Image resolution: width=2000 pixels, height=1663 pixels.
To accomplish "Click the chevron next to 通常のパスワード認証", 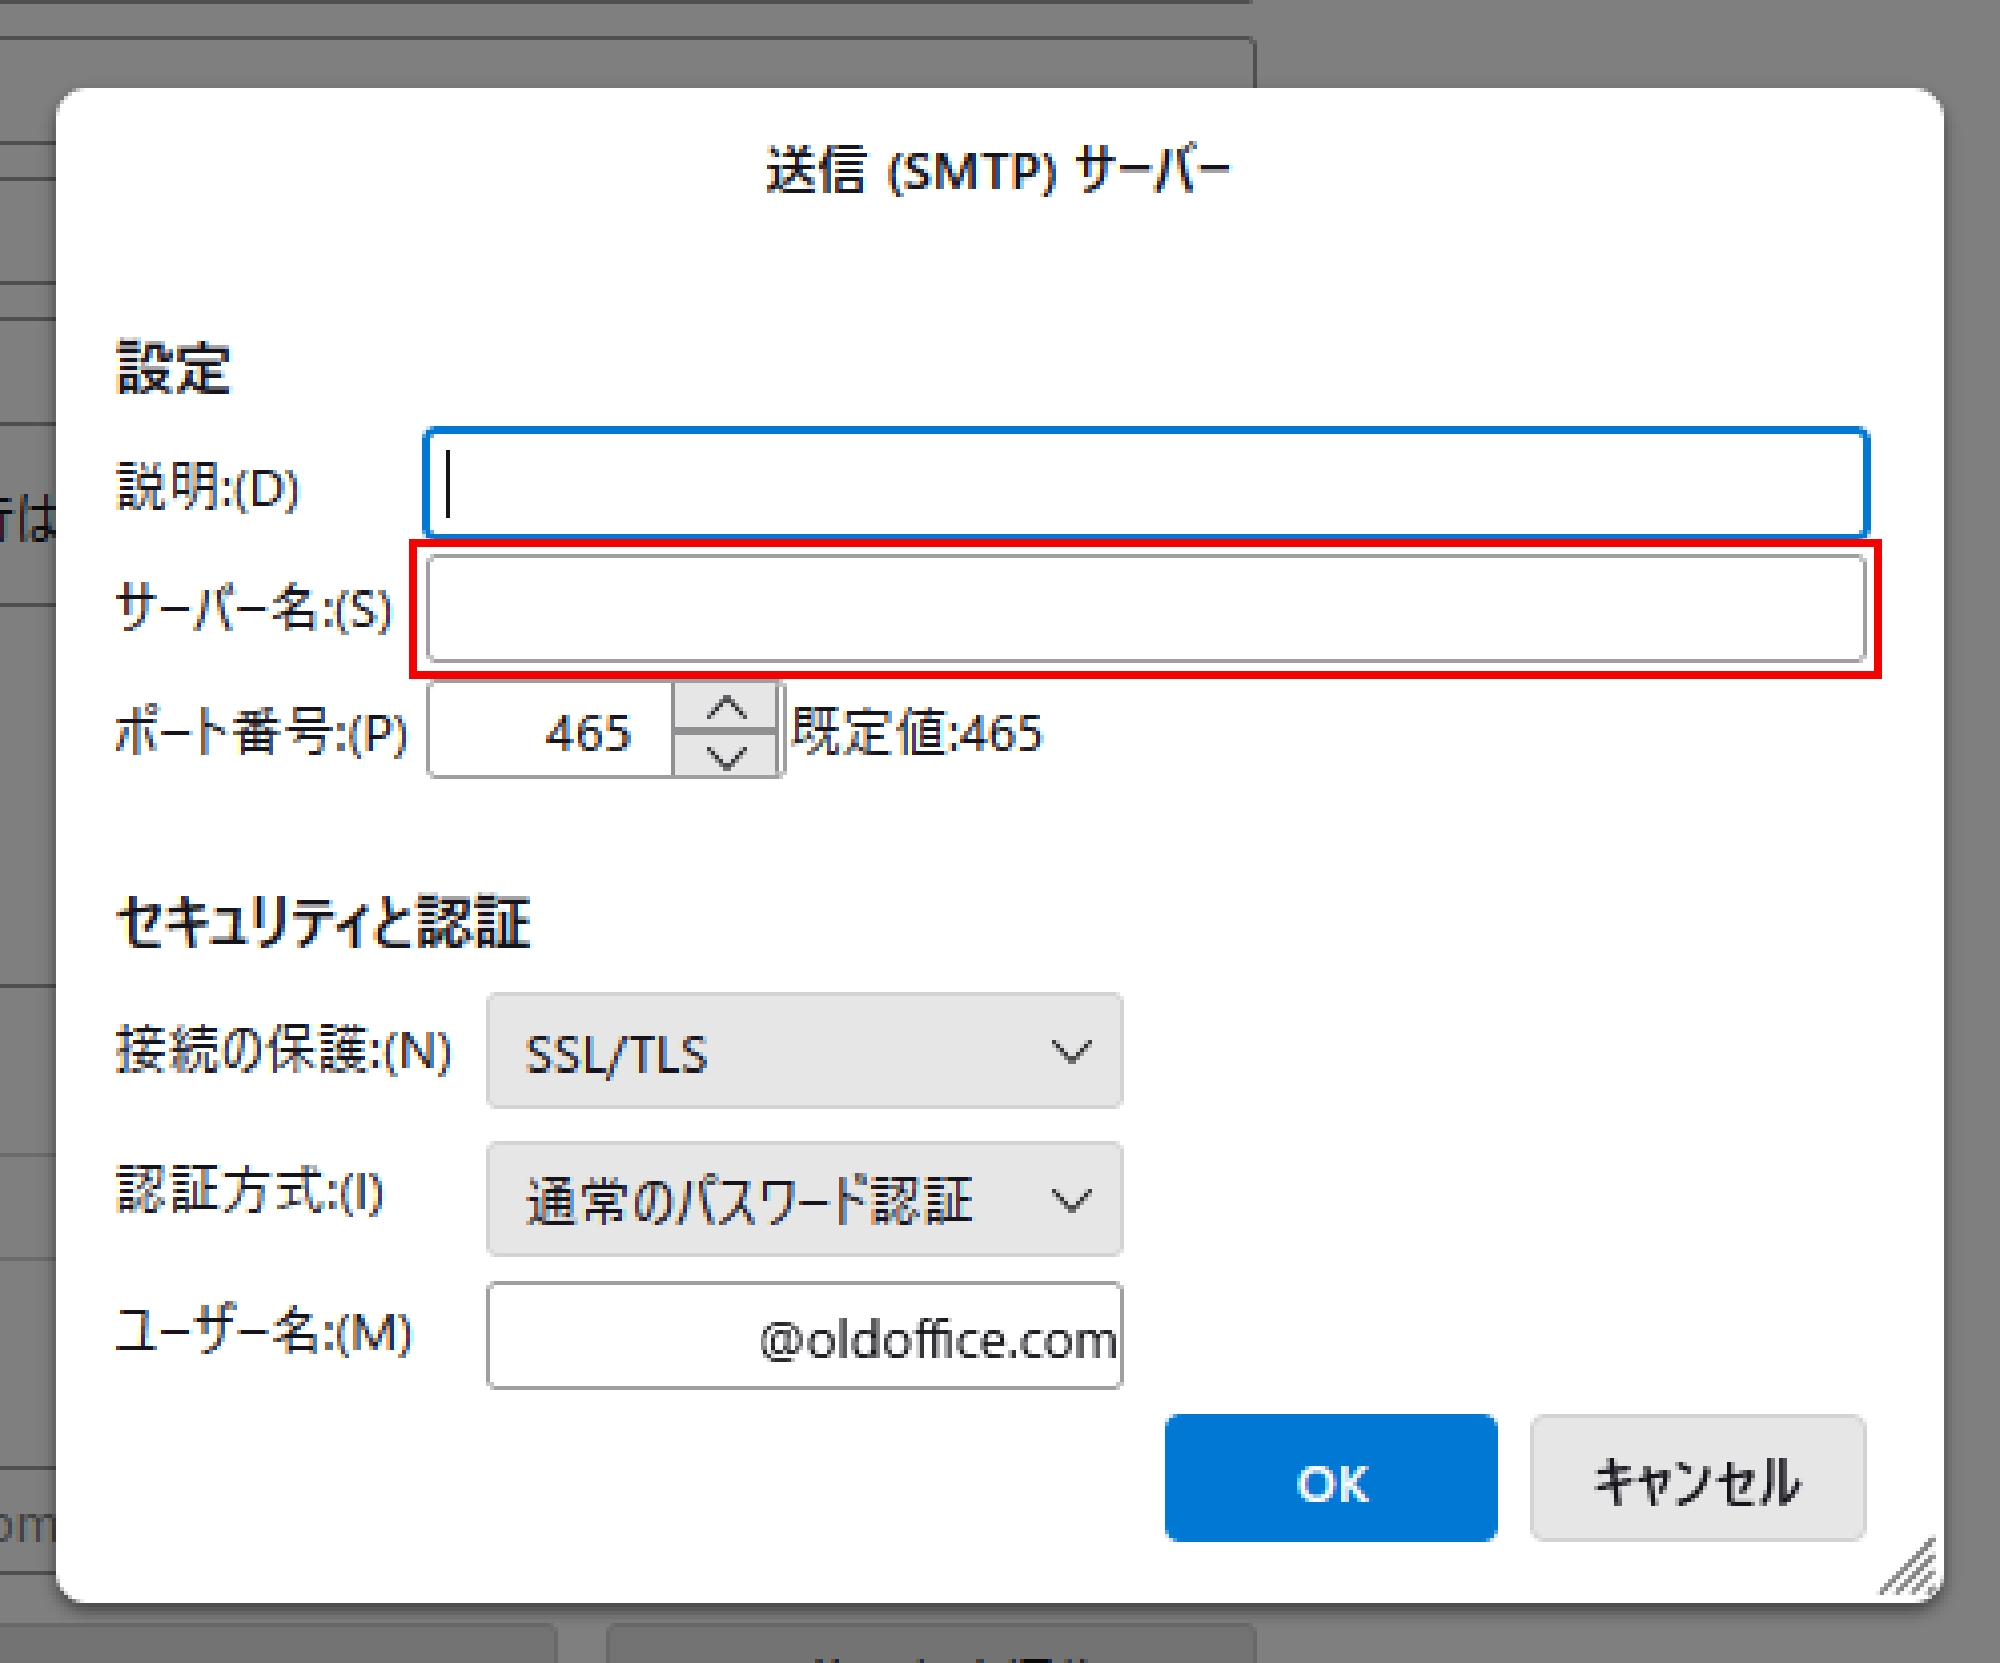I will pos(1071,1199).
